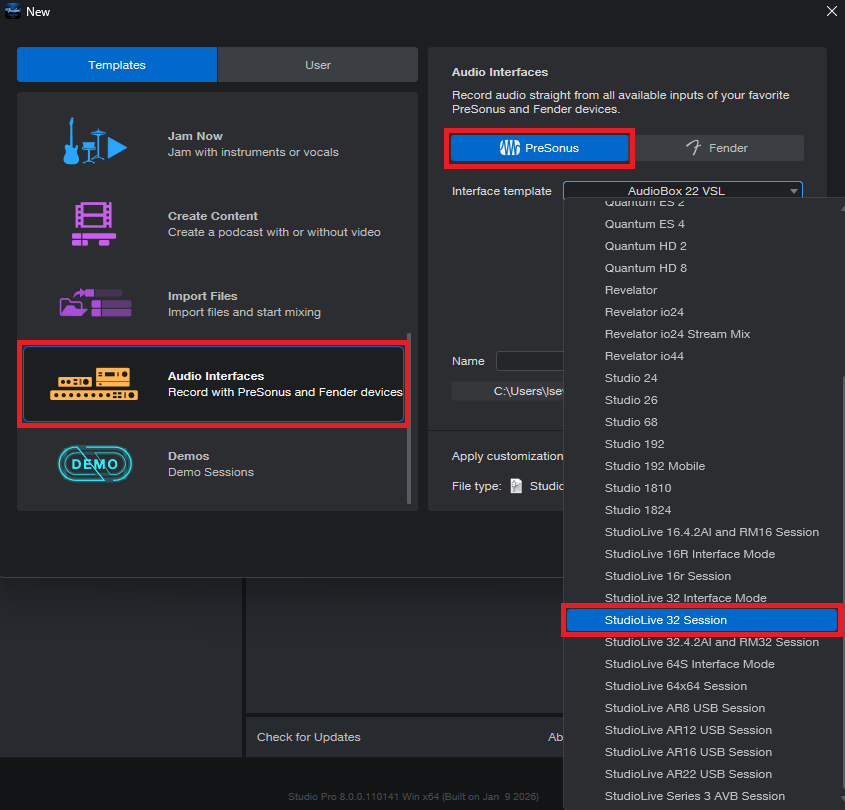Click the Audio Interfaces rack devices icon
The width and height of the screenshot is (845, 810).
pyautogui.click(x=94, y=384)
